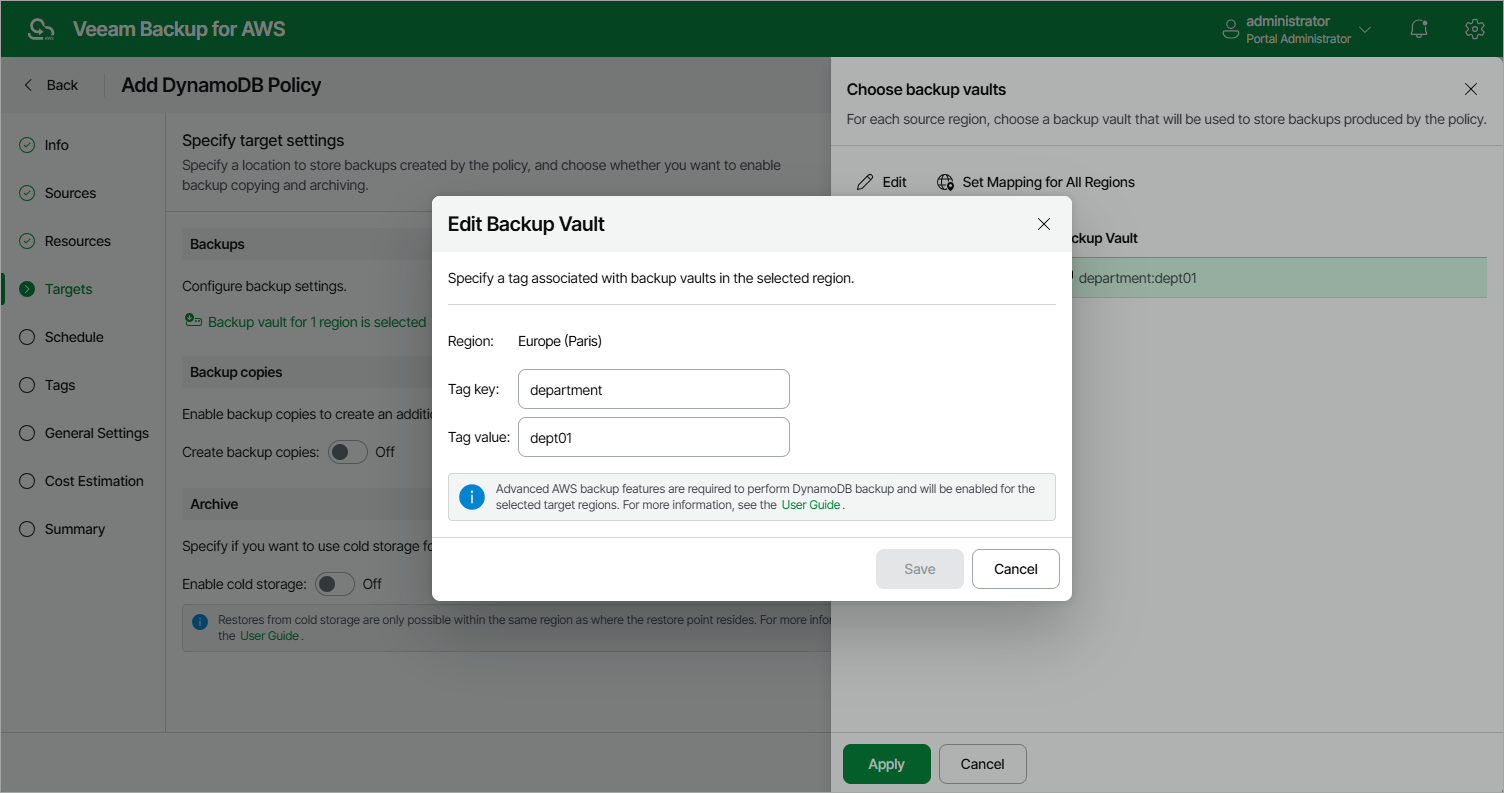
Task: Click the Targets step arrow icon
Action: point(27,289)
